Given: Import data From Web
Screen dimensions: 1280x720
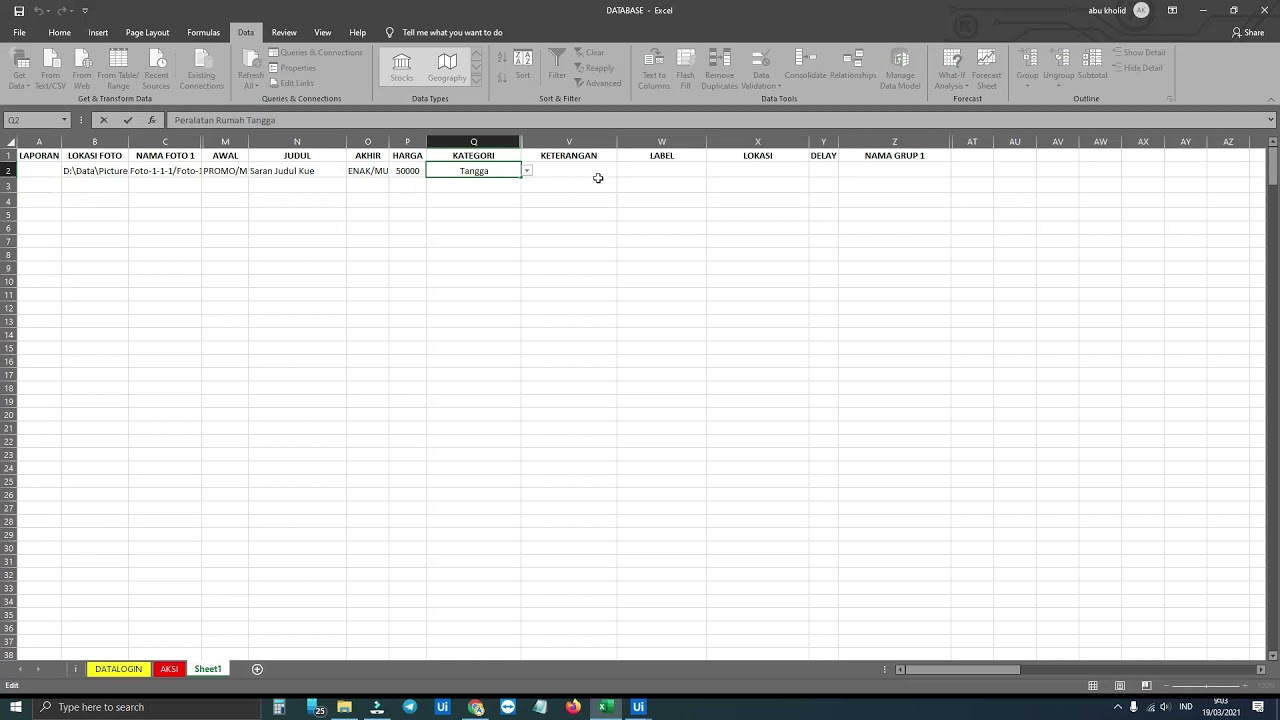Looking at the screenshot, I should click(x=82, y=69).
